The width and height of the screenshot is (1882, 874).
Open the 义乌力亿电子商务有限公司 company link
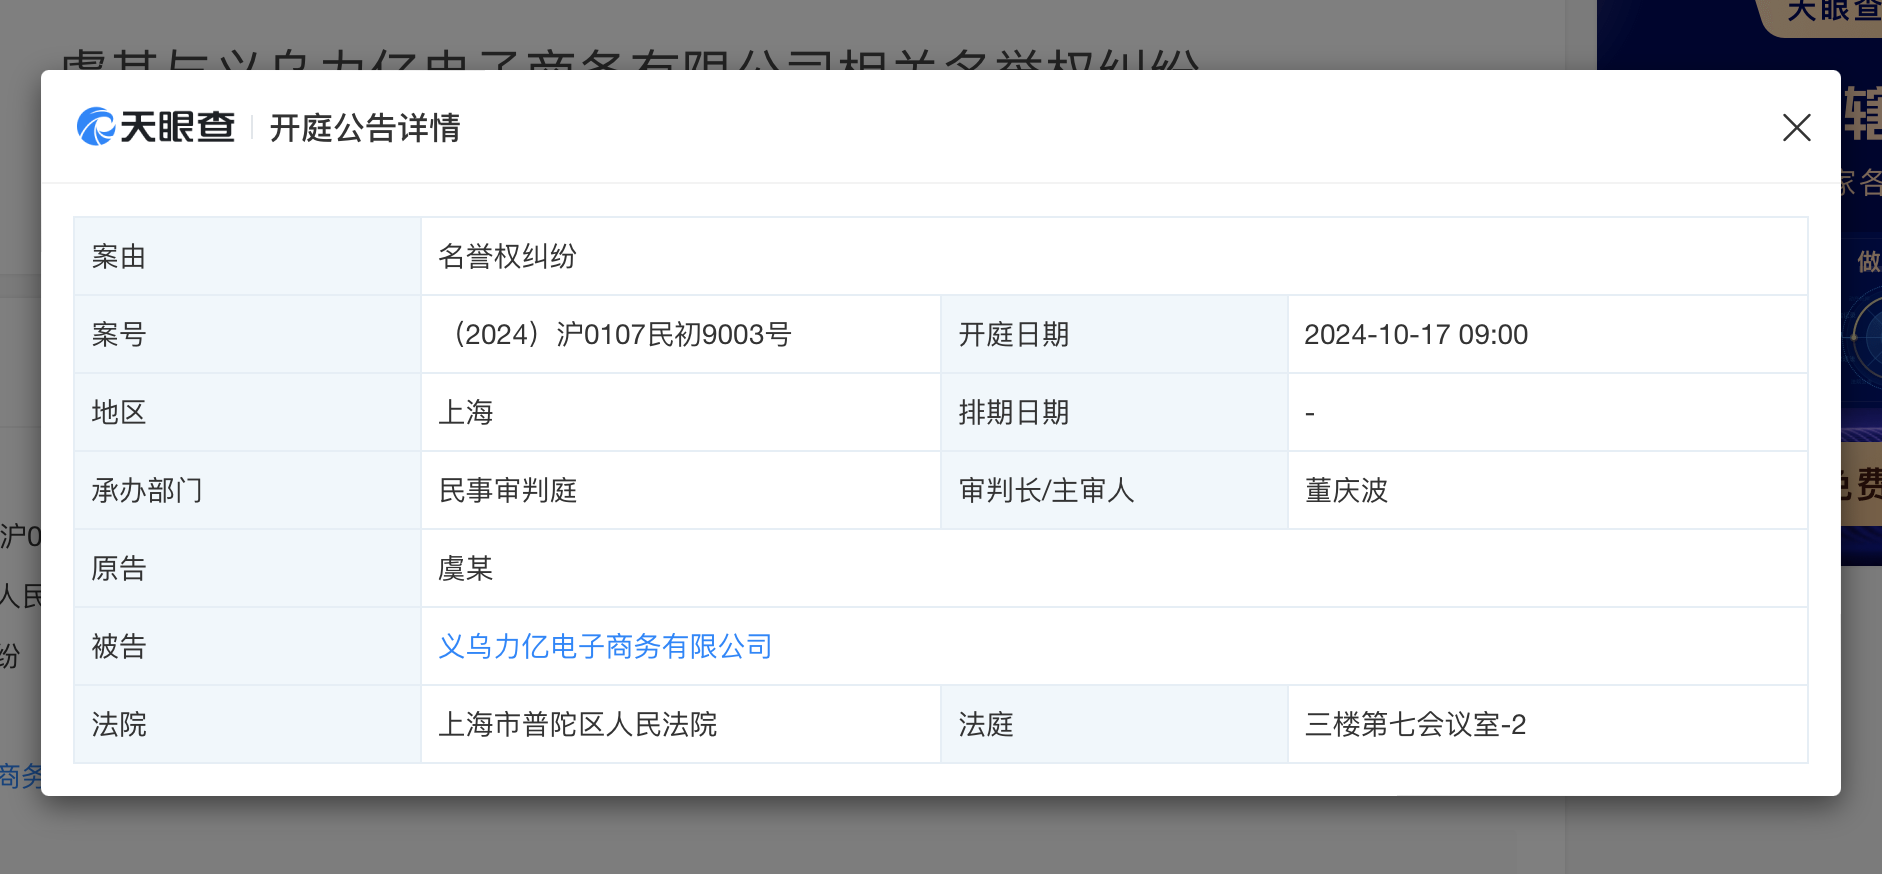(605, 647)
